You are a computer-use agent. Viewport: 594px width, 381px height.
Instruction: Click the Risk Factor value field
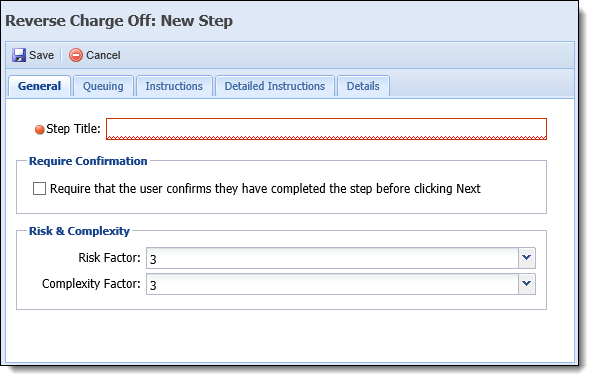click(x=332, y=258)
